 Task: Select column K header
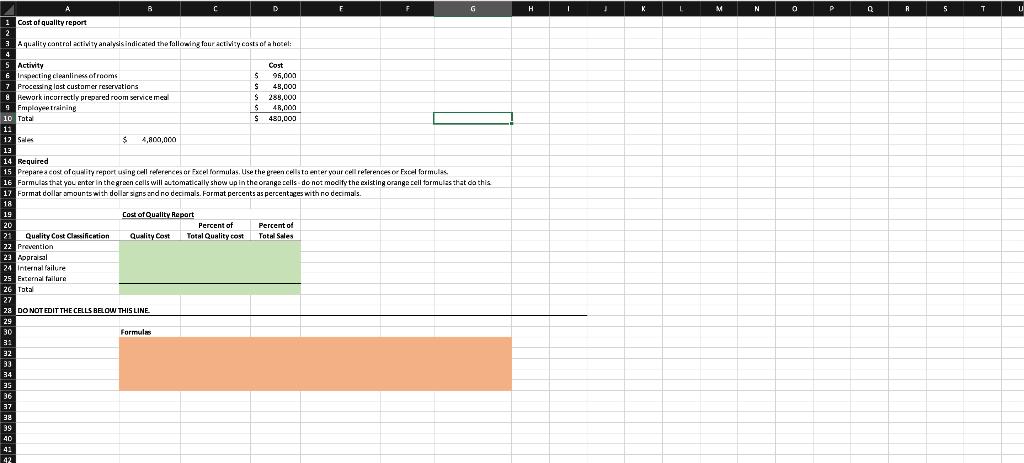click(643, 8)
